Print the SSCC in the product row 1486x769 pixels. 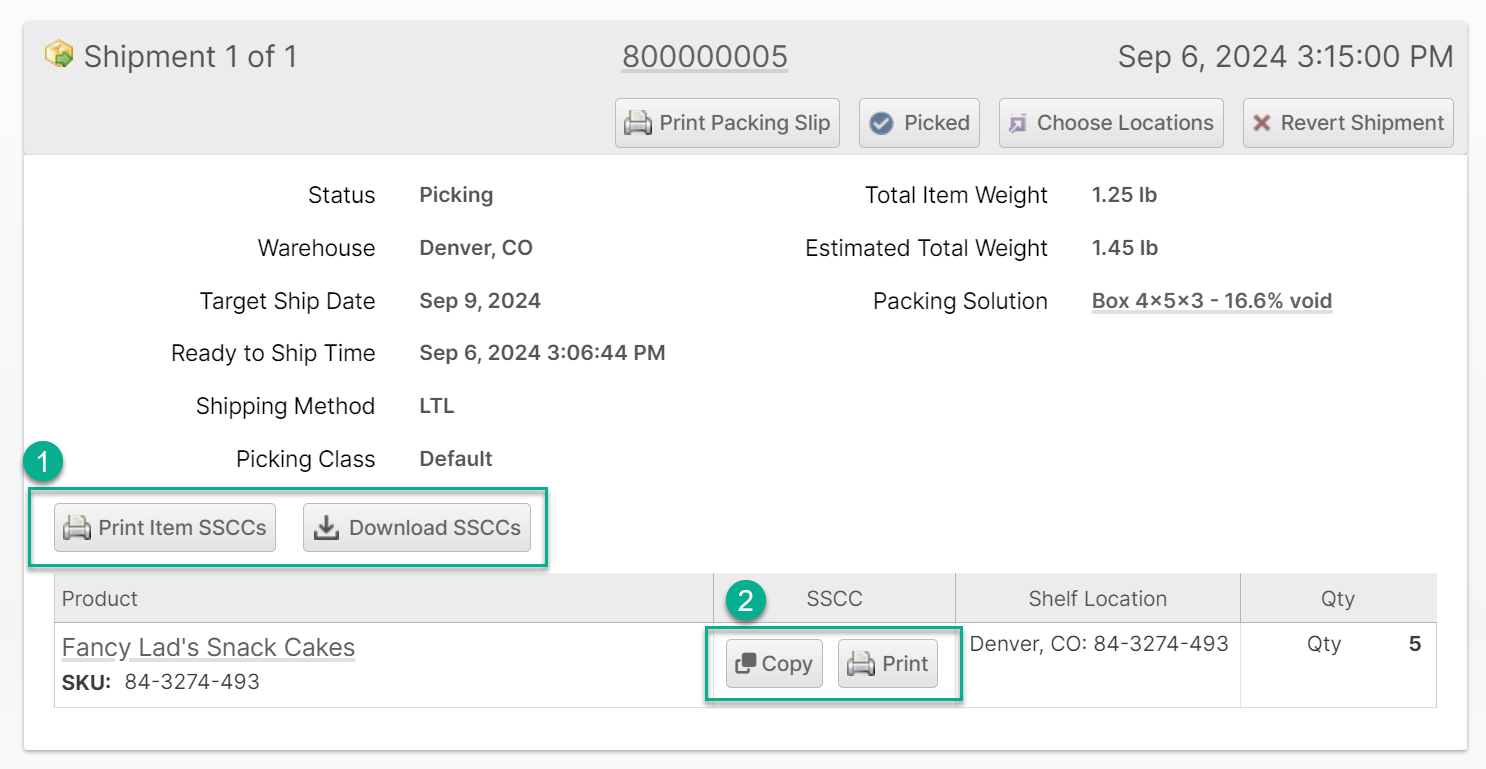click(x=888, y=664)
